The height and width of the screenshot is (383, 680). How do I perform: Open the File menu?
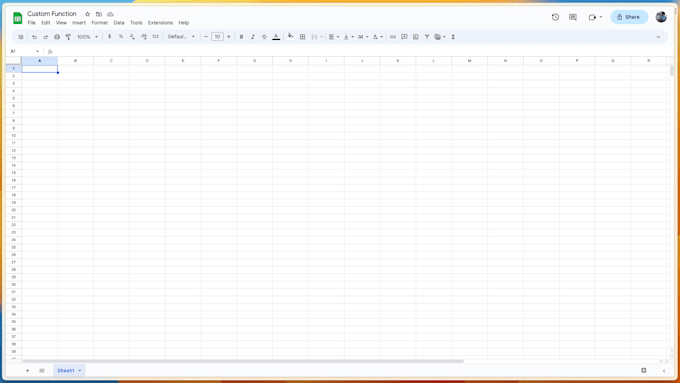(x=32, y=23)
